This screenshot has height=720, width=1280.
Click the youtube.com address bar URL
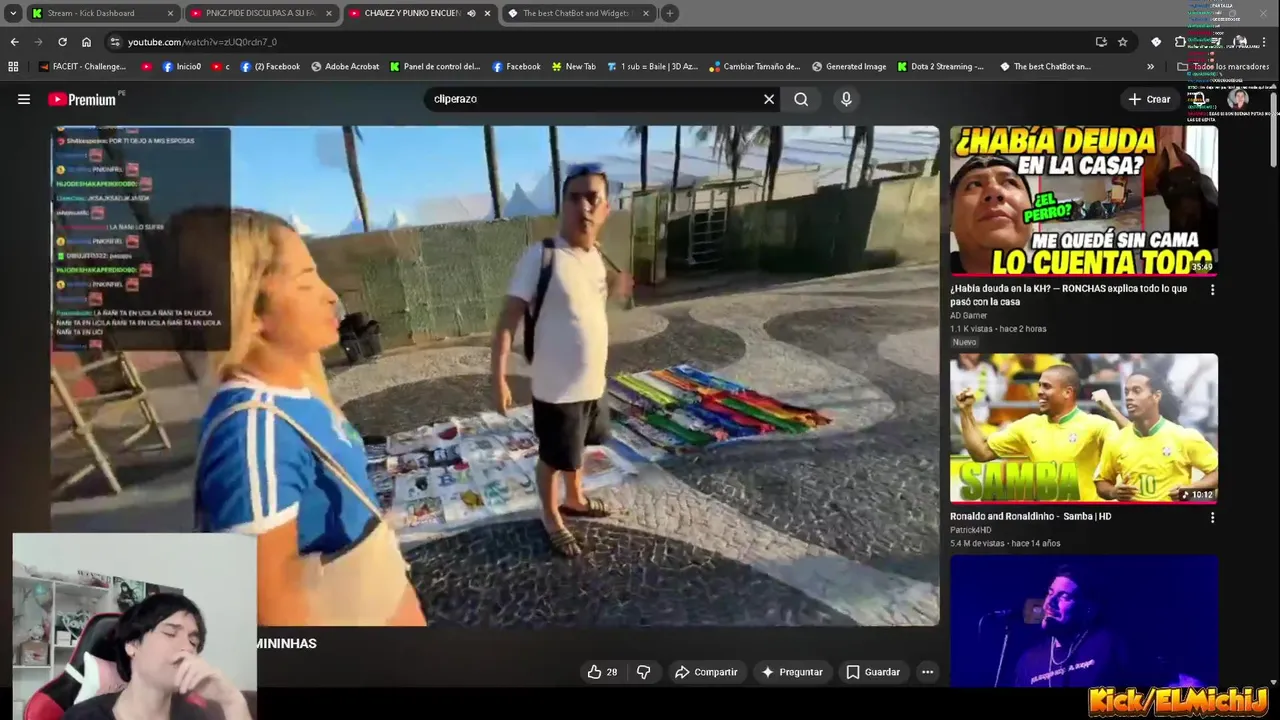(x=202, y=42)
